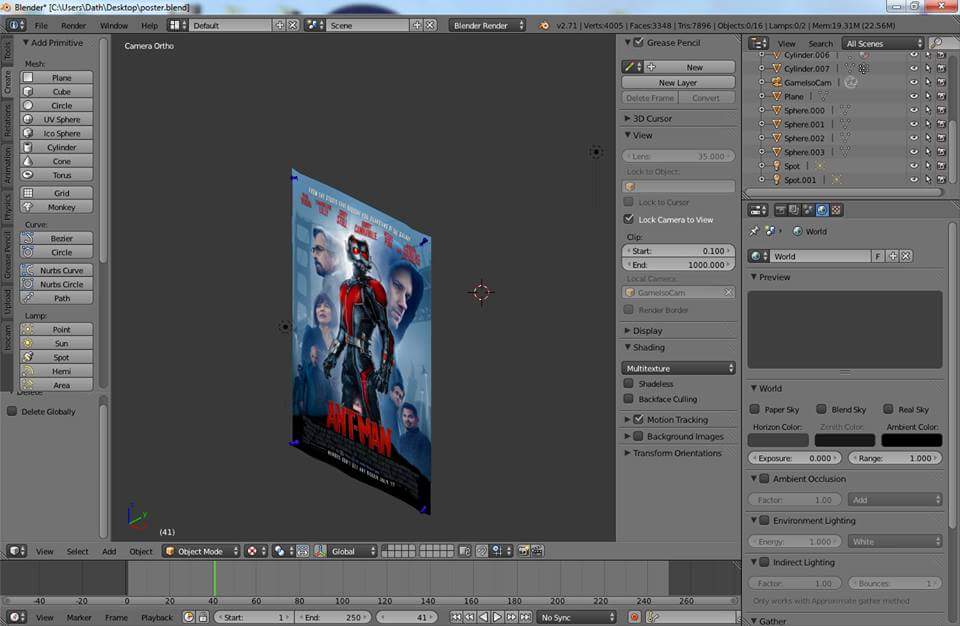This screenshot has height=626, width=960.
Task: Add a Spot lamp from the Lamp list
Action: [x=56, y=357]
